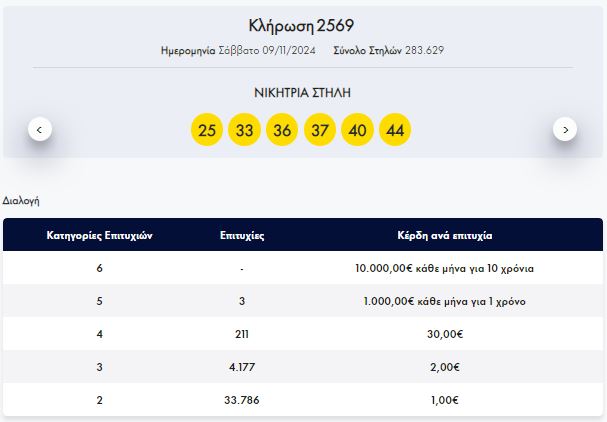
Task: Click the 211 winners cell
Action: coord(241,335)
